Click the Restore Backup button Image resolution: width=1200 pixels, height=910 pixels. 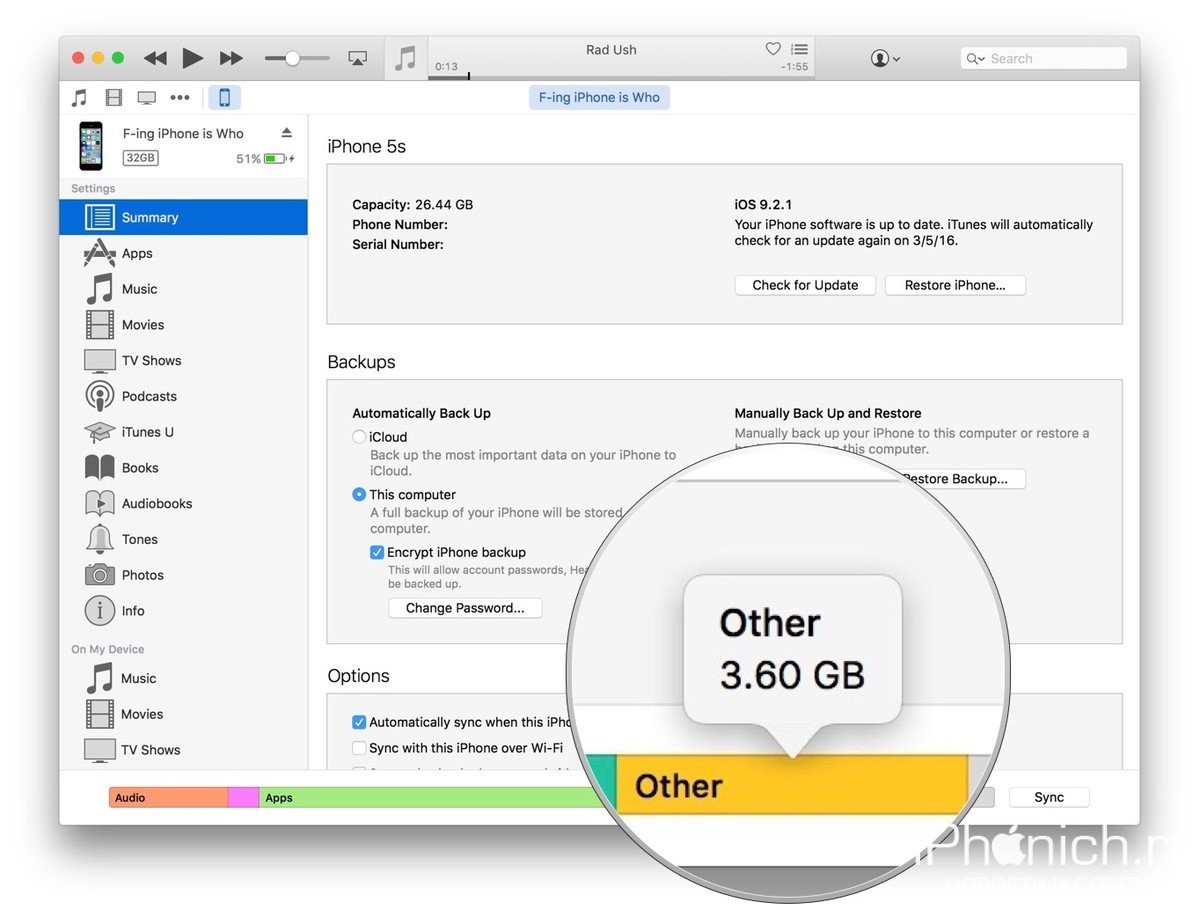(x=961, y=479)
